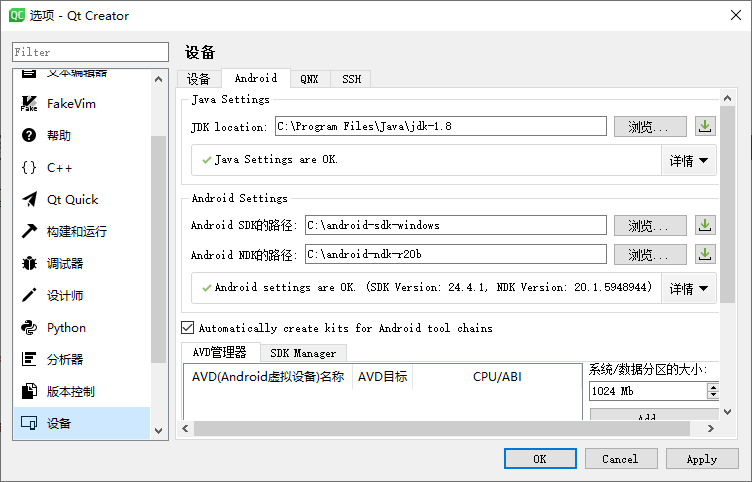This screenshot has width=752, height=482.
Task: Switch to the 设备 tab
Action: [199, 79]
